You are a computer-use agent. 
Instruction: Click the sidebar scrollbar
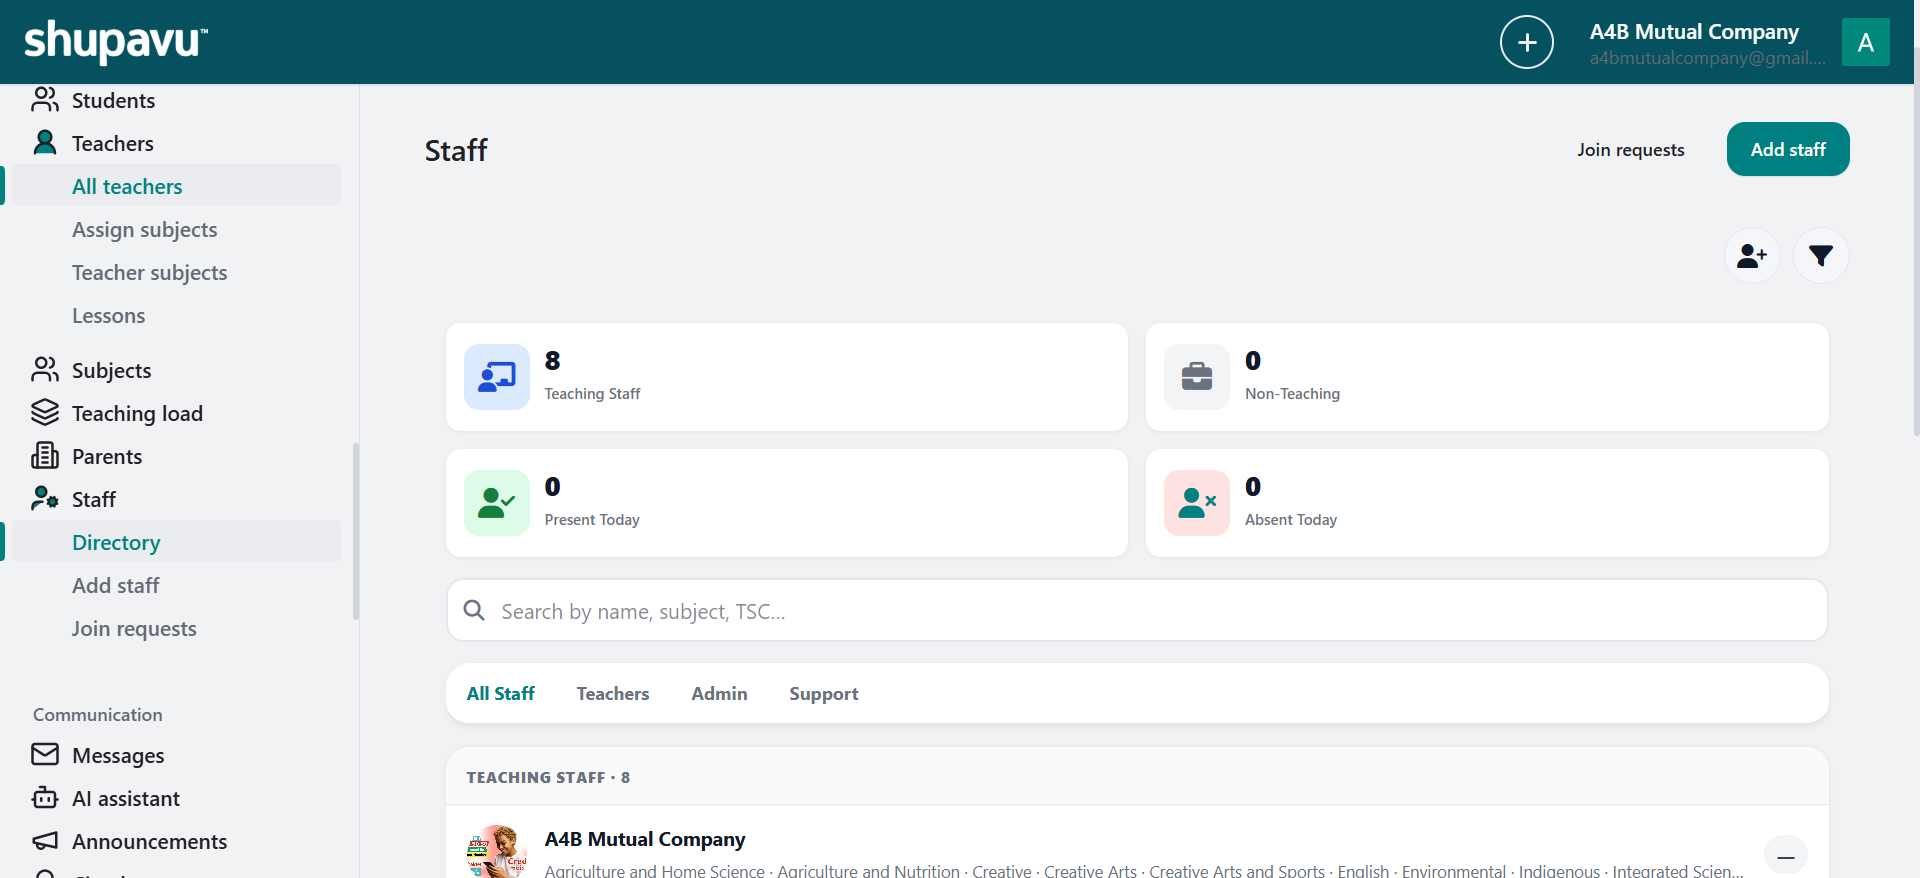click(355, 531)
